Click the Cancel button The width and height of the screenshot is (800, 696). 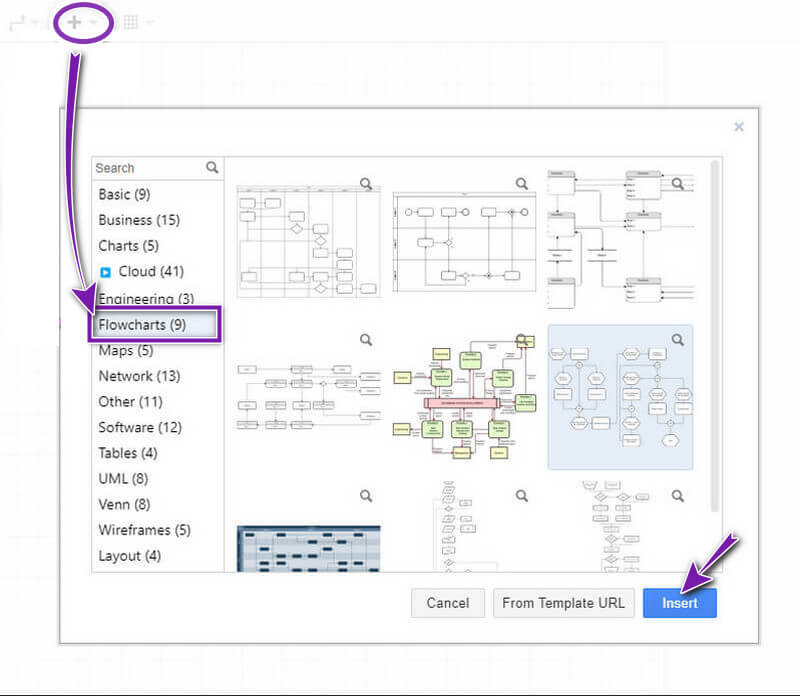448,603
